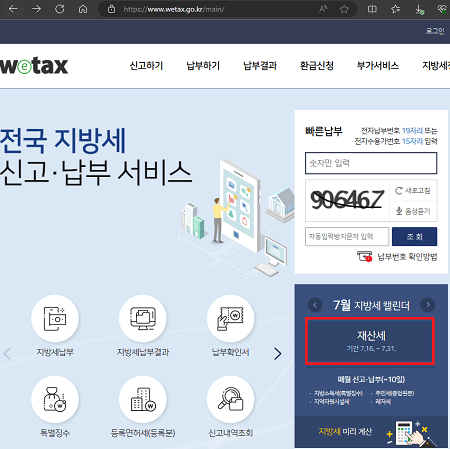The height and width of the screenshot is (449, 450).
Task: Open the 부가서비스 menu
Action: 378,66
